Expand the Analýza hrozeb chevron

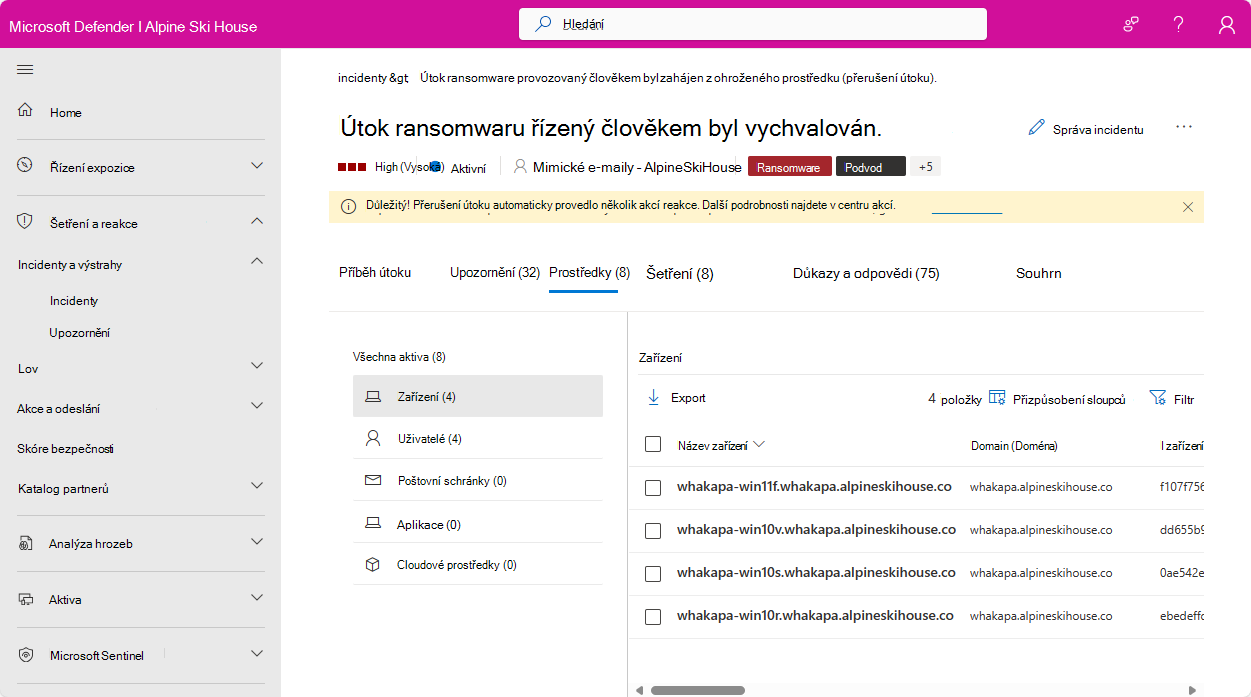(257, 542)
